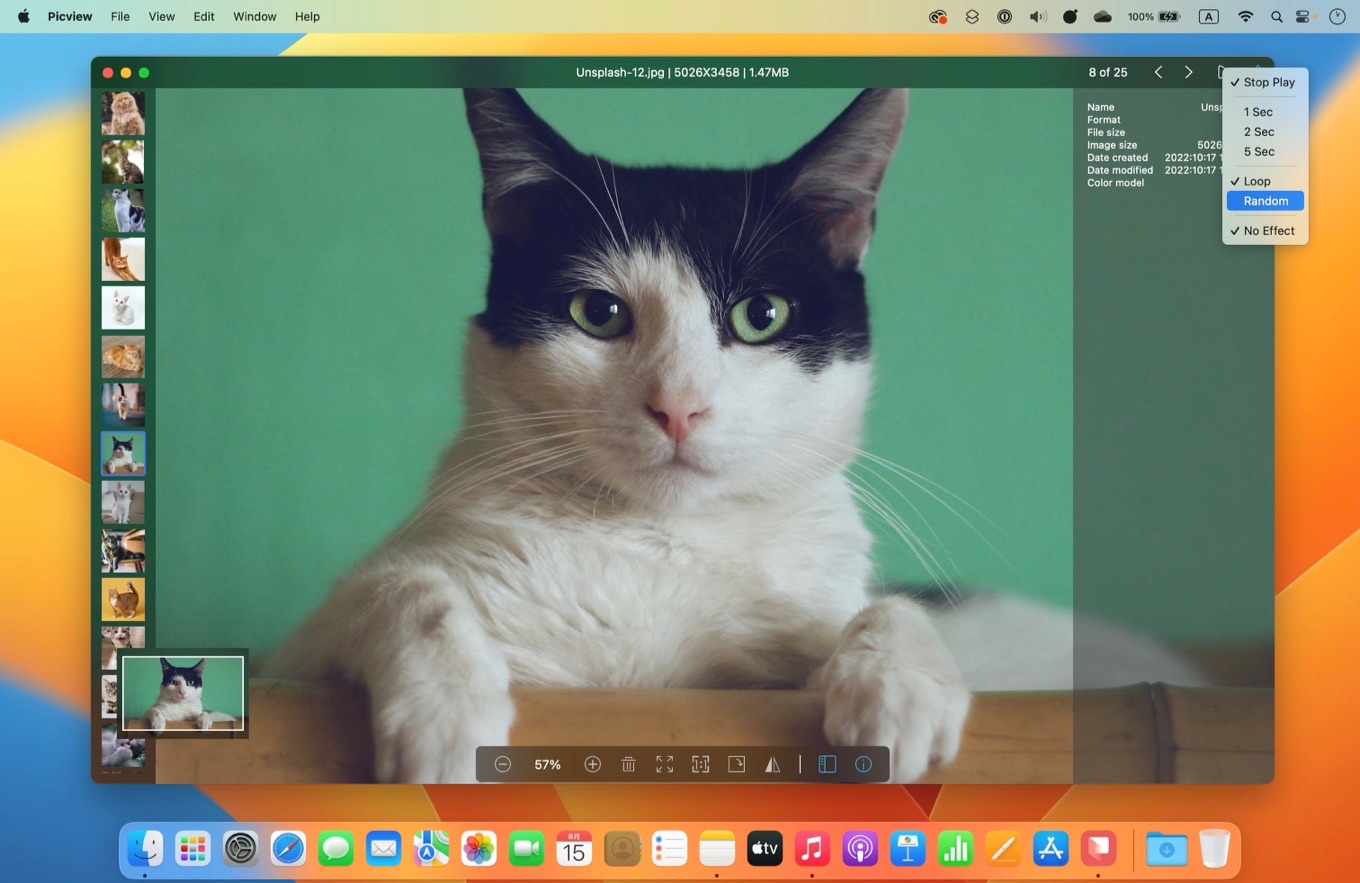
Task: Open the Apple menu
Action: tap(23, 16)
